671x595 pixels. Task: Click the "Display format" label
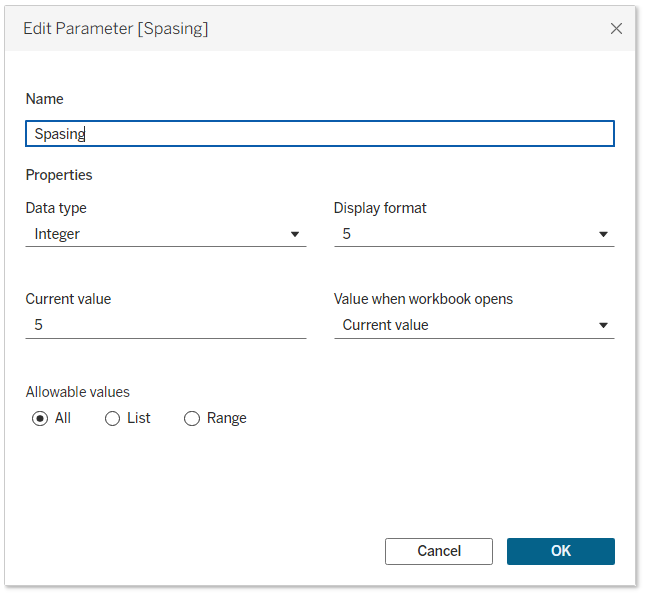coord(380,208)
